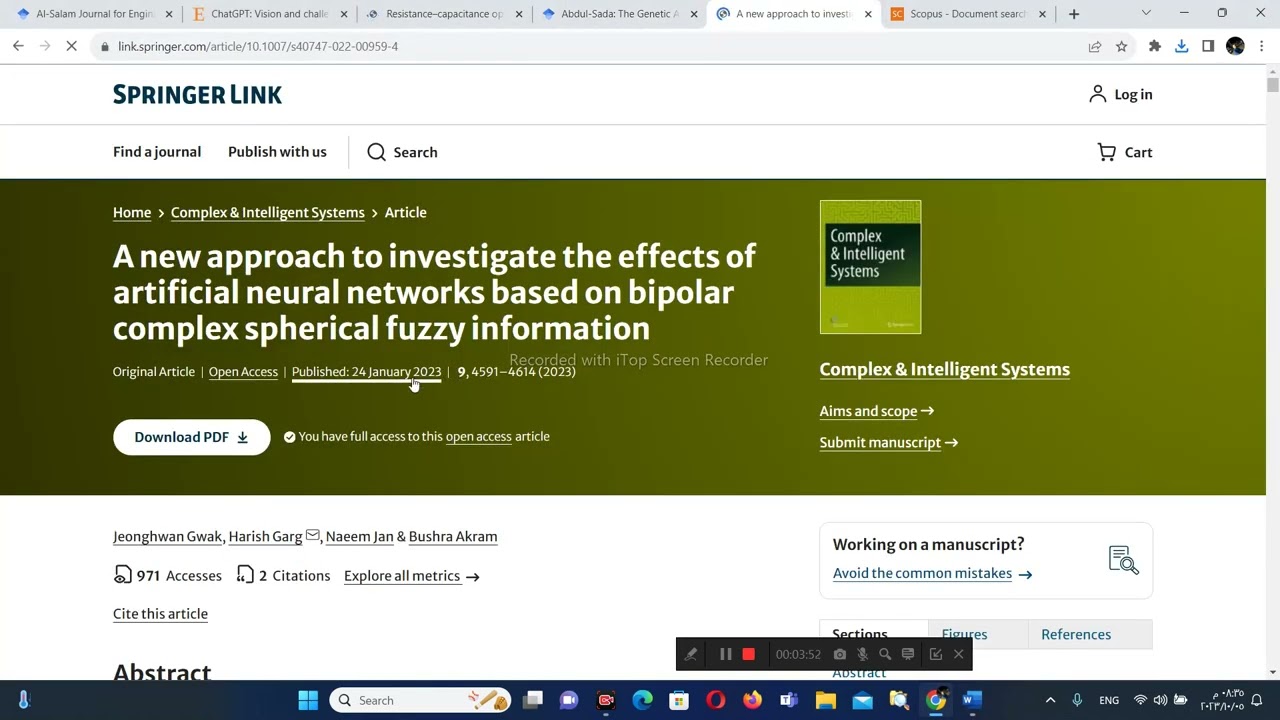Click the Complex & Intelligent Systems journal cover

coord(870,267)
